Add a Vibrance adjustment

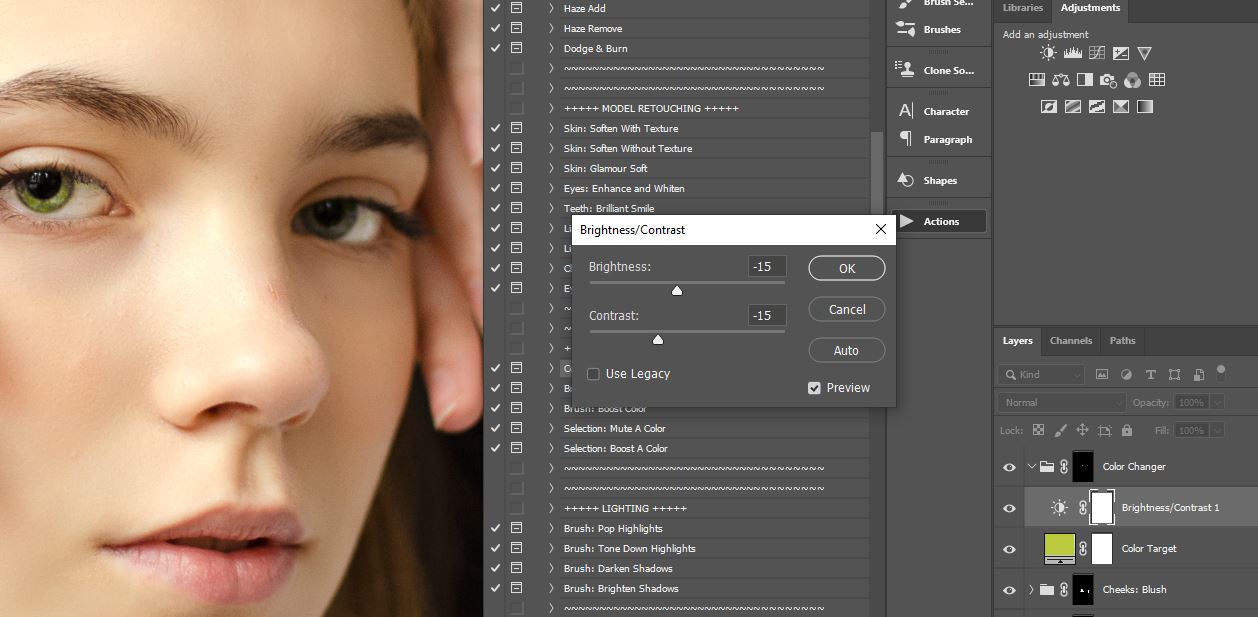pos(1145,53)
